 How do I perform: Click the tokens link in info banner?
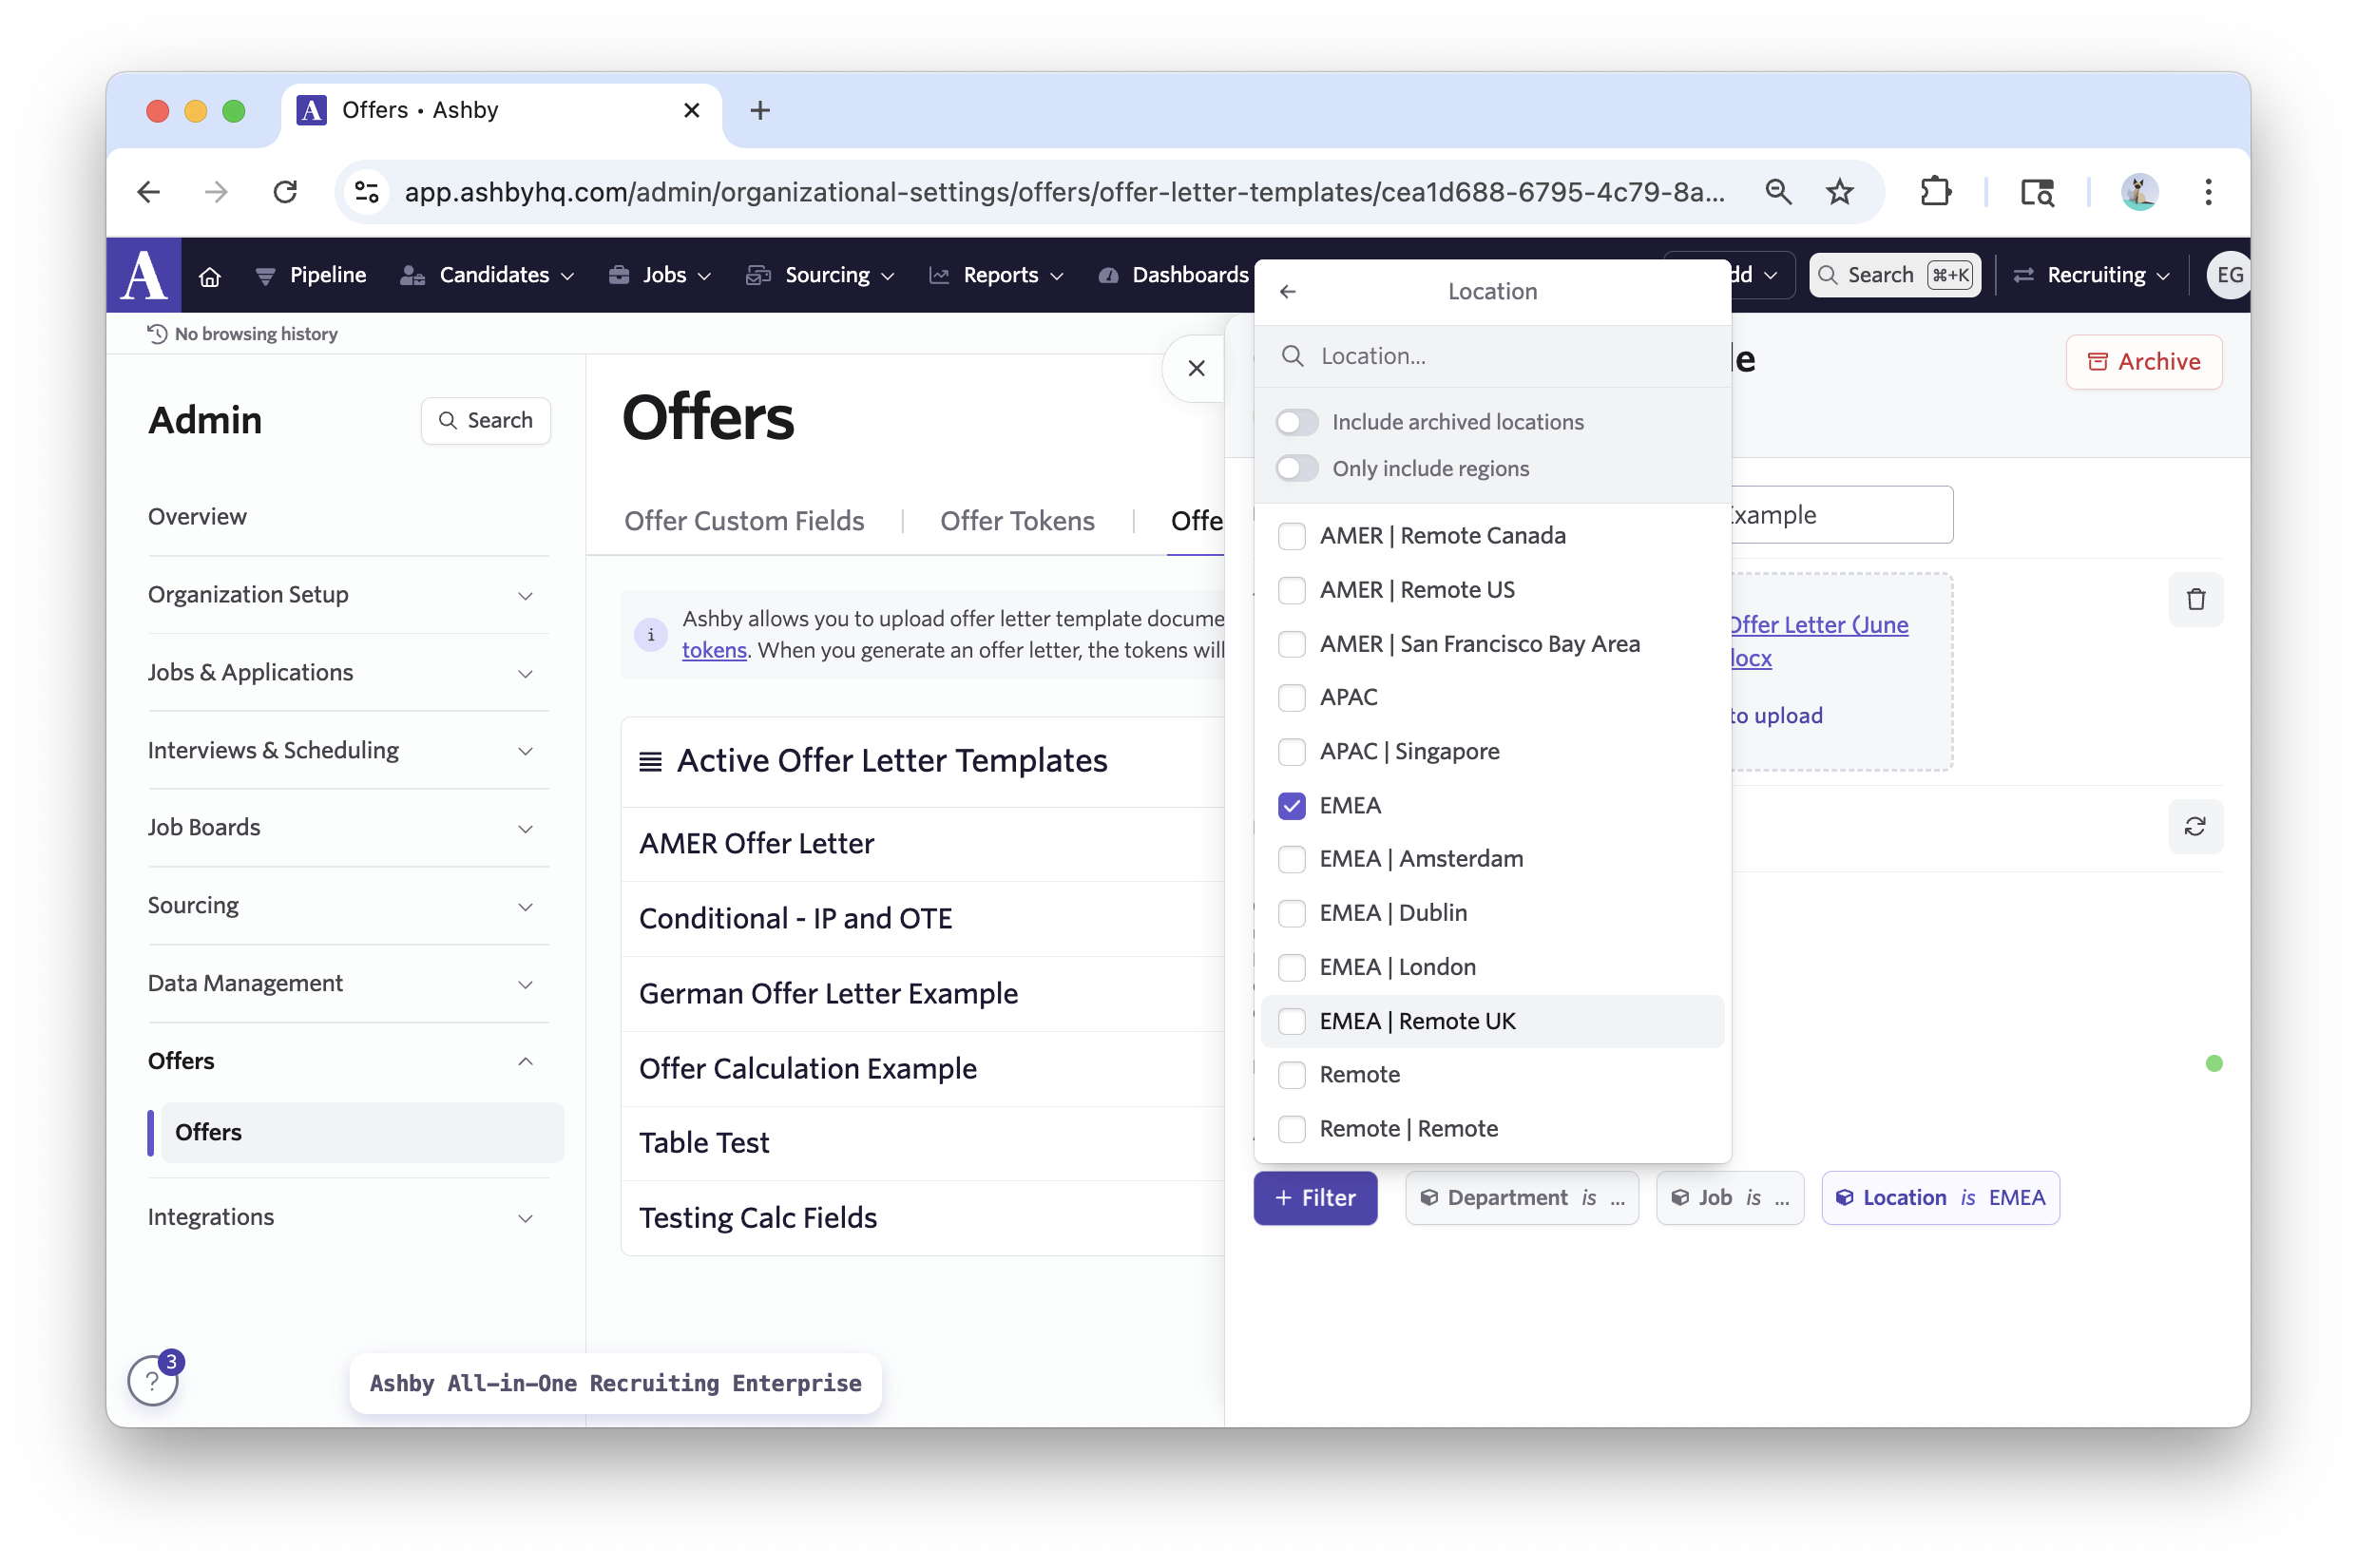[x=714, y=650]
